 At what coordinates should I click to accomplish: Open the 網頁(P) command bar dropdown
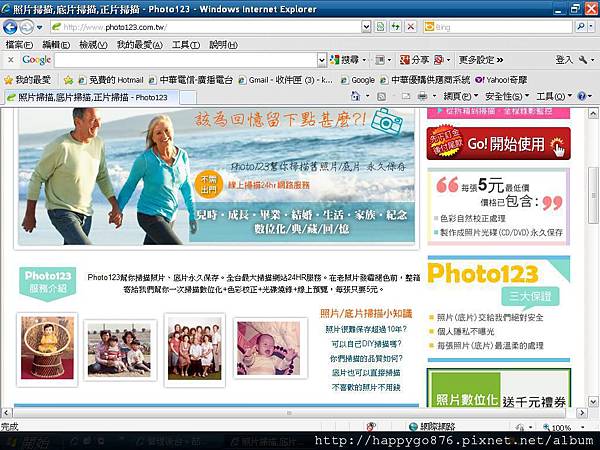click(x=461, y=96)
